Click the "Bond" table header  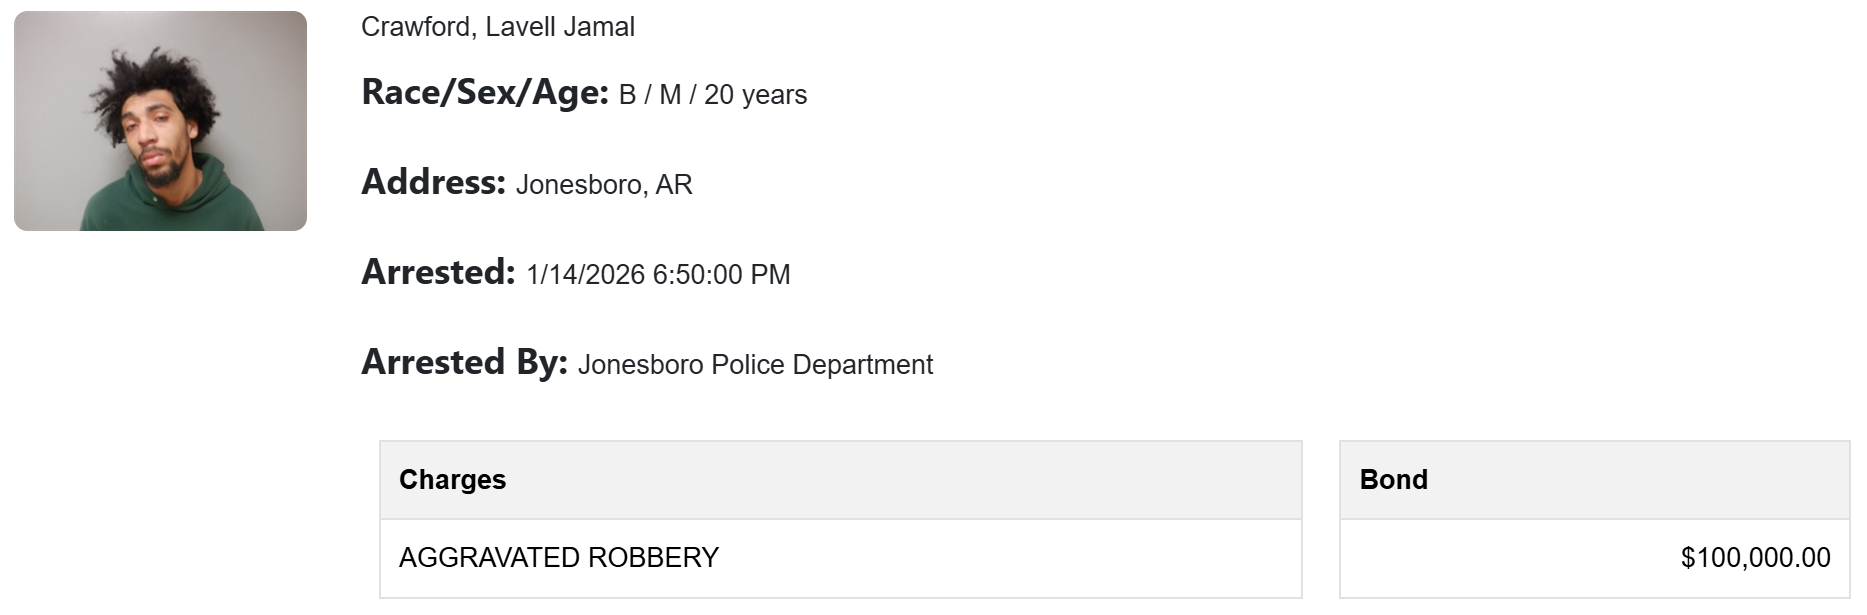pyautogui.click(x=1393, y=480)
